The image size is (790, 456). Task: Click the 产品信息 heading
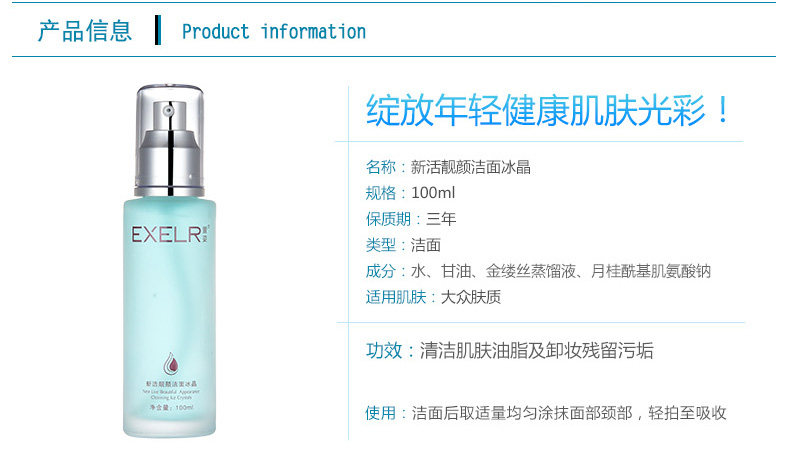click(x=85, y=31)
